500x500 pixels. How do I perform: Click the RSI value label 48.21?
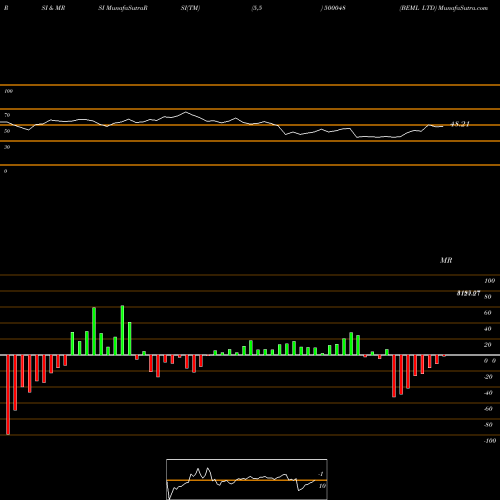pyautogui.click(x=460, y=124)
